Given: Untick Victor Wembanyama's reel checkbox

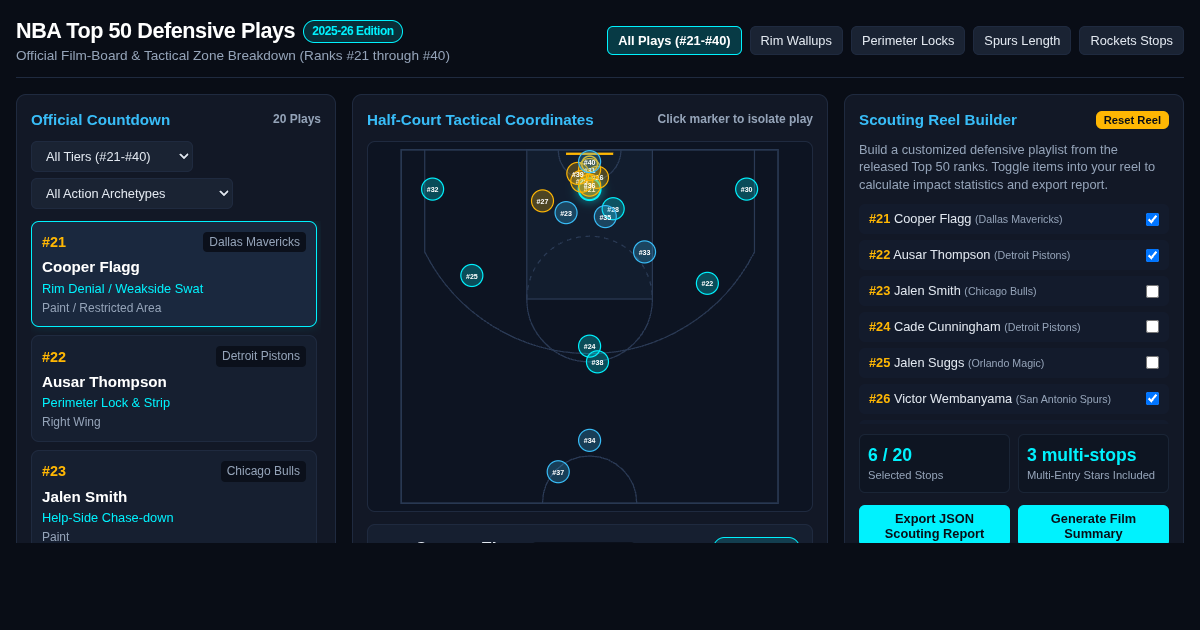Looking at the screenshot, I should (1152, 398).
